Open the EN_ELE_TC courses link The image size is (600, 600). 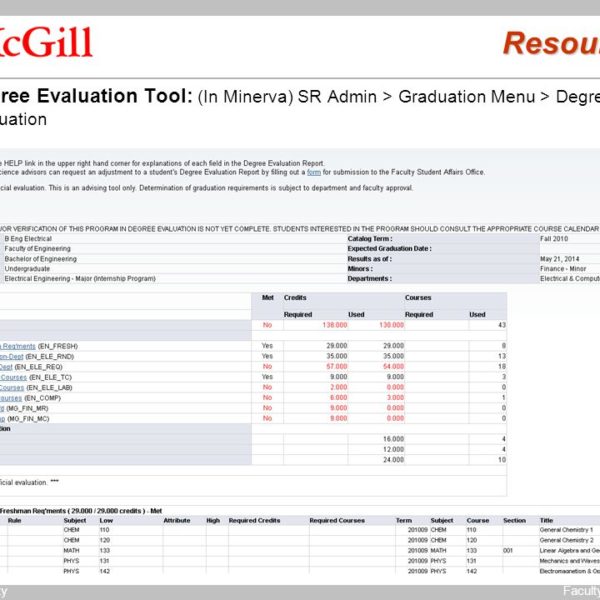(13, 377)
